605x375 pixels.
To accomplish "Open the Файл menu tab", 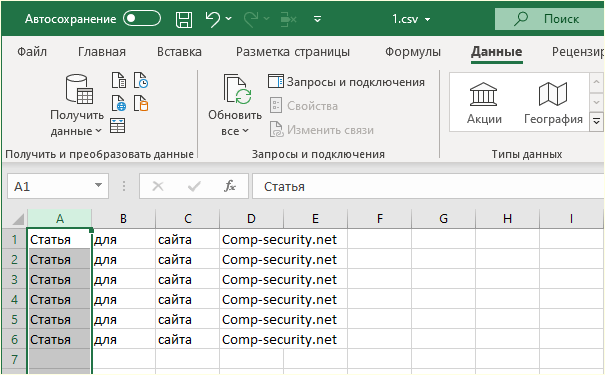I will click(x=32, y=52).
